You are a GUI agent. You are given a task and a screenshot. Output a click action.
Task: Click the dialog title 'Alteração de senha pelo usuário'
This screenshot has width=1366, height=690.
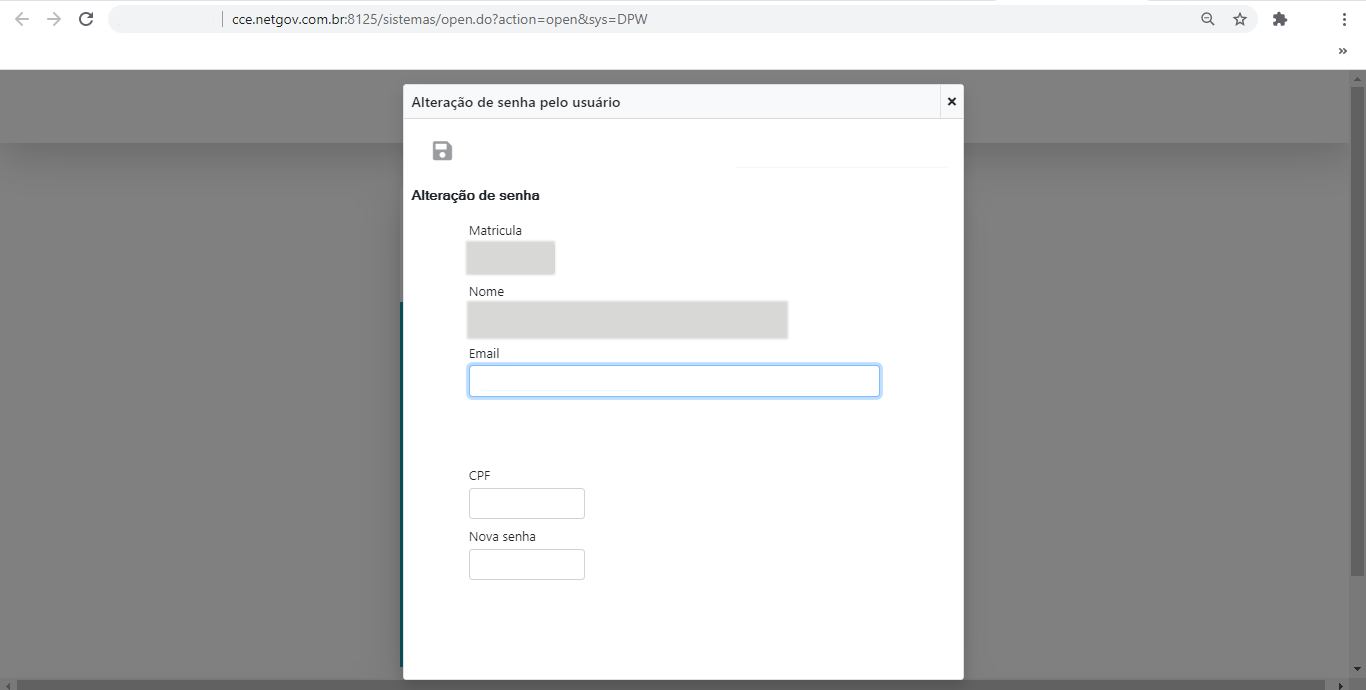pos(516,102)
